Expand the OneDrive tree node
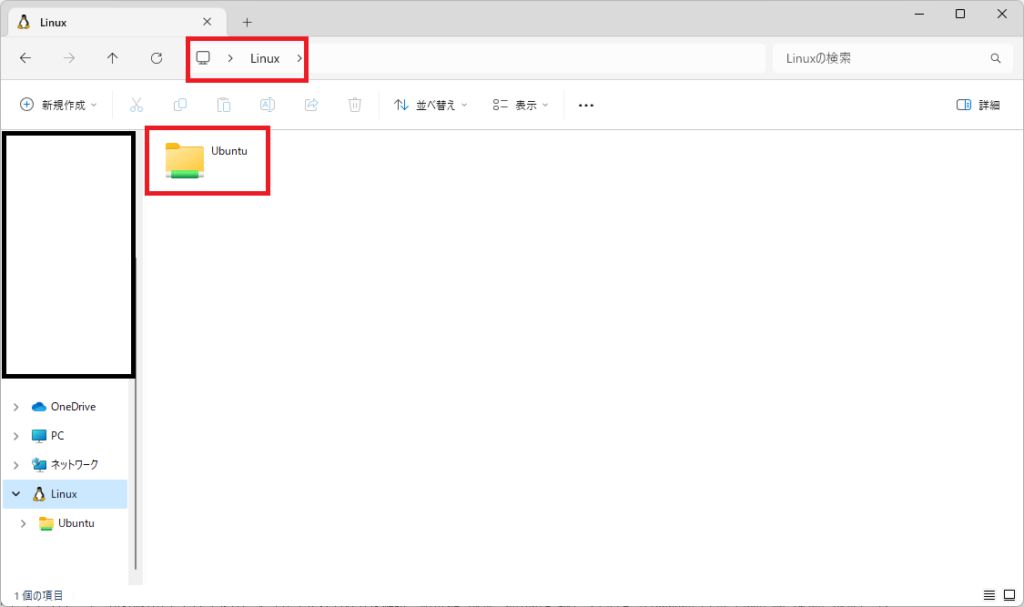 [16, 406]
